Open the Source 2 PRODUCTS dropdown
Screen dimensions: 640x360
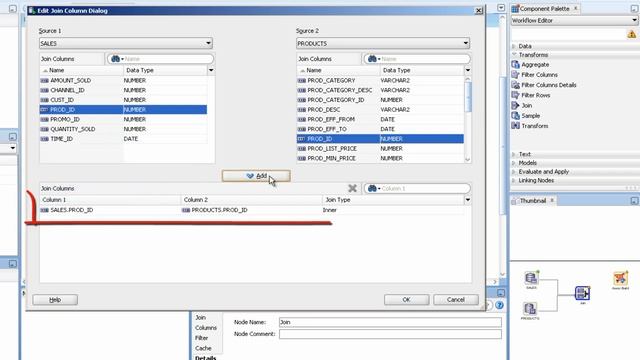point(383,43)
